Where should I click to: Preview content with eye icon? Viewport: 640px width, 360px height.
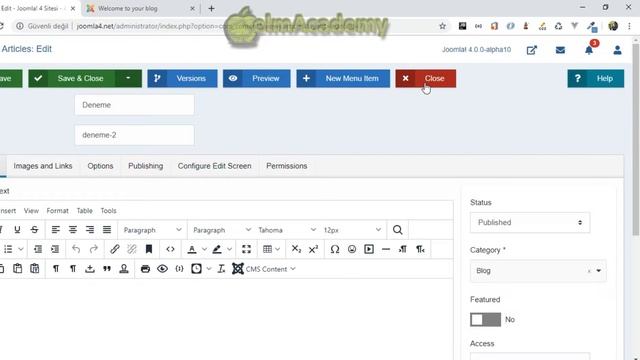[162, 269]
